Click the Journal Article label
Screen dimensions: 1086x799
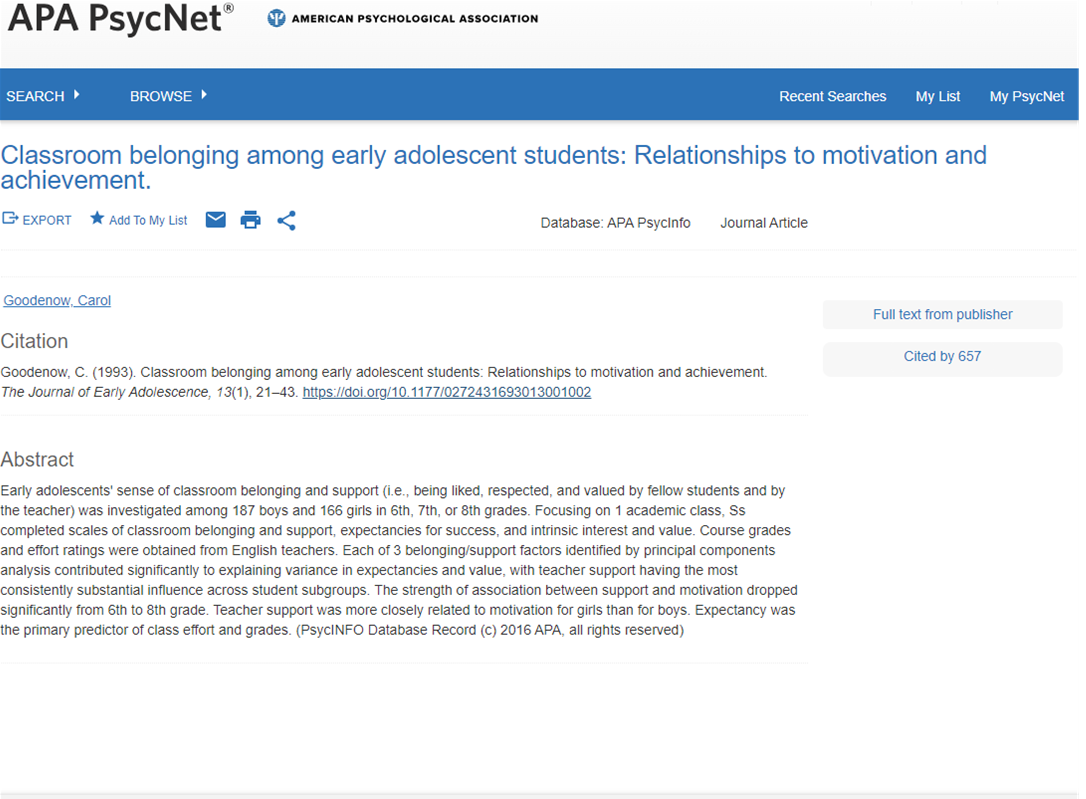tap(763, 223)
